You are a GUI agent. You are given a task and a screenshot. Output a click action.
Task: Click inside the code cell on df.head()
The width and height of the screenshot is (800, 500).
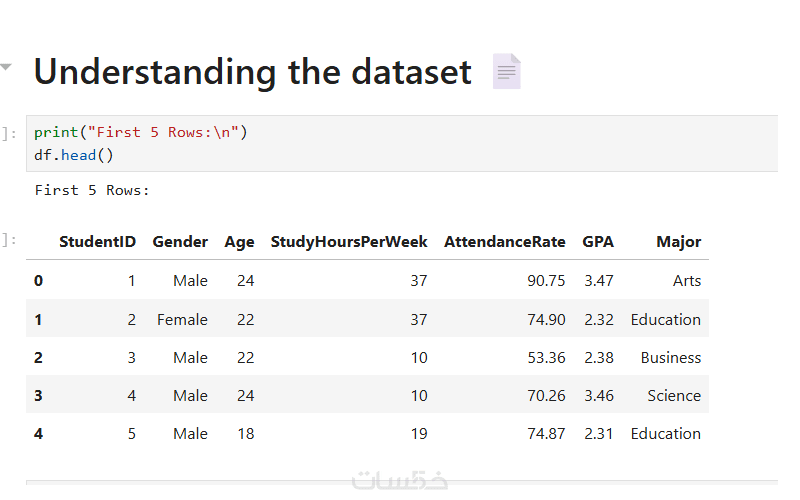74,155
